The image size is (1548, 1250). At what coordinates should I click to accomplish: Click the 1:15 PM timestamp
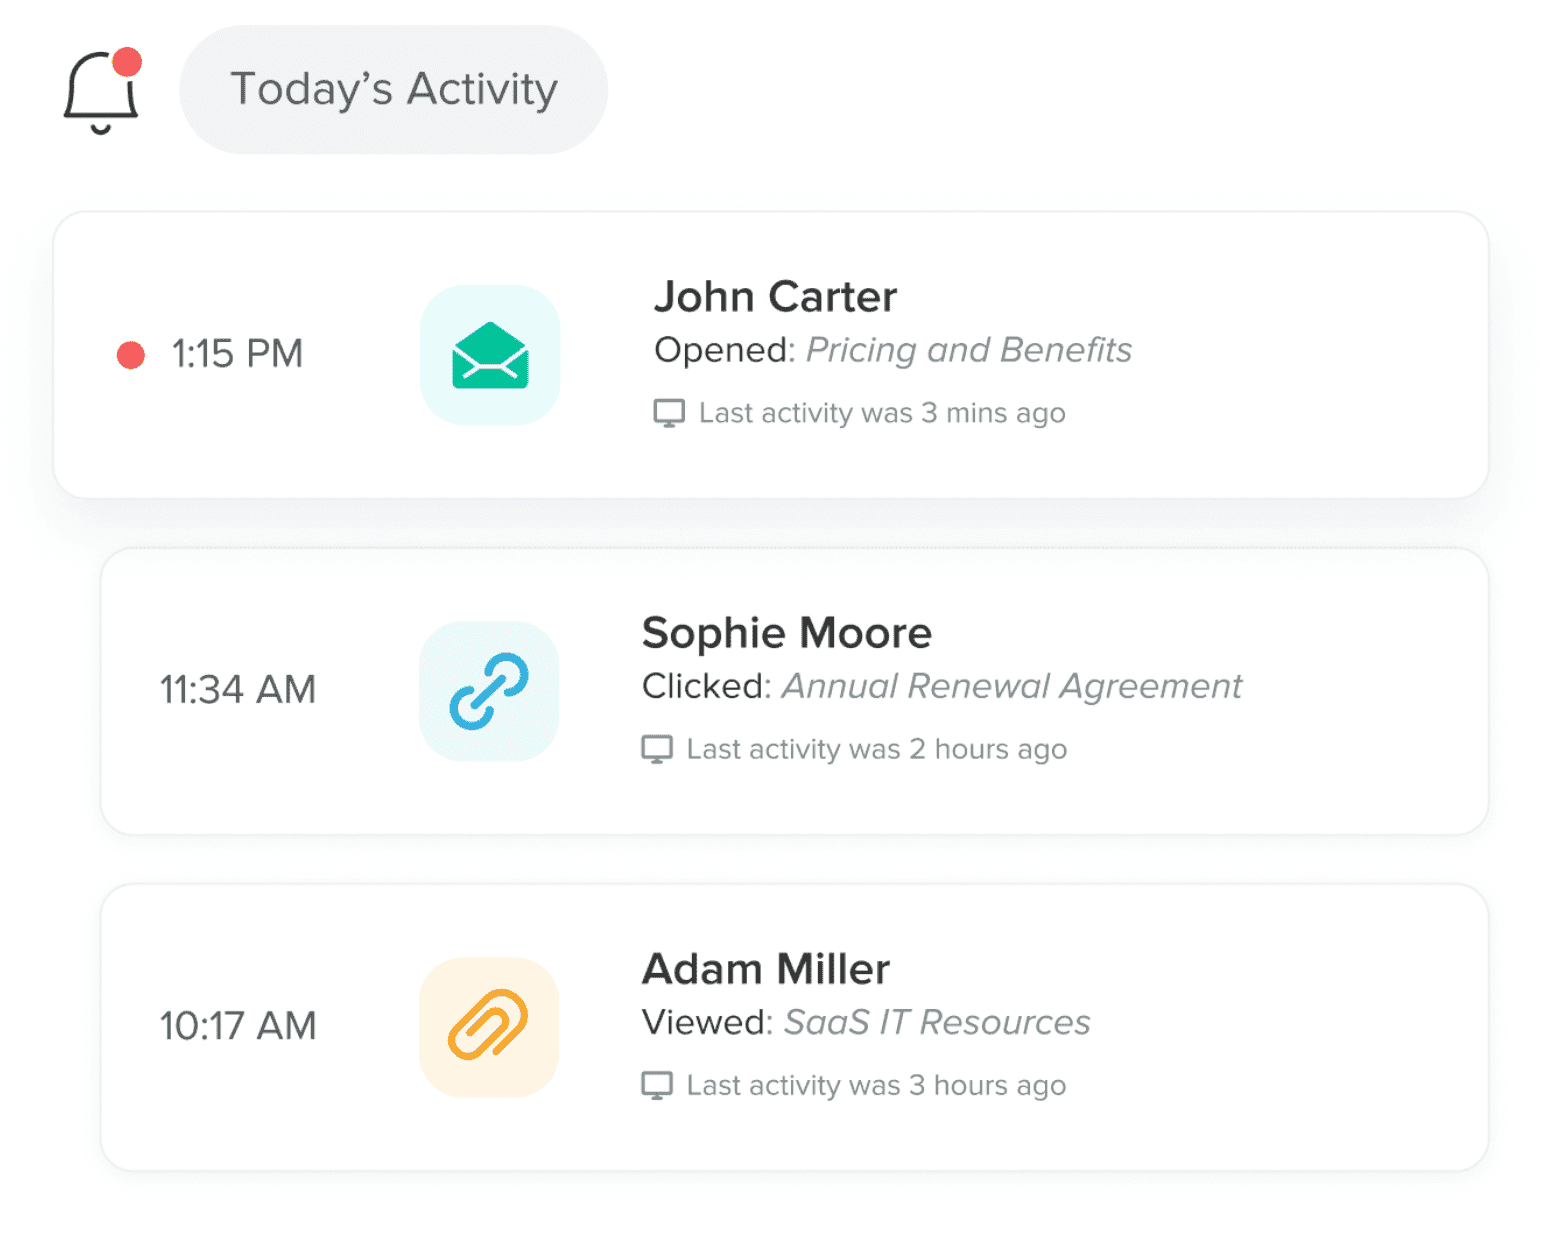[237, 354]
